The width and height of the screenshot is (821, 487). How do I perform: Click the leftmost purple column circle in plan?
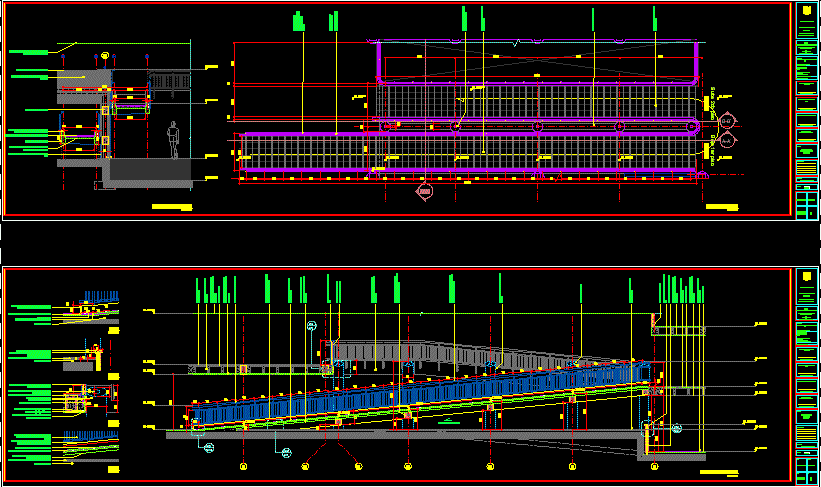point(385,126)
